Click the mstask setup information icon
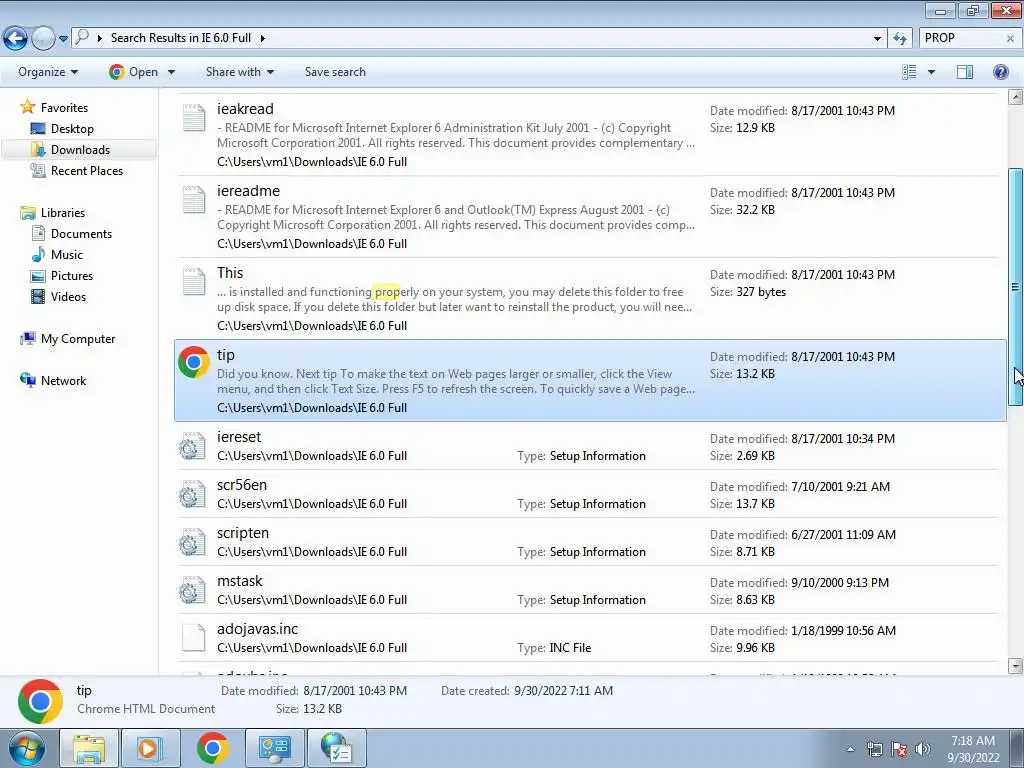Screen dimensions: 1024x768 tap(192, 590)
